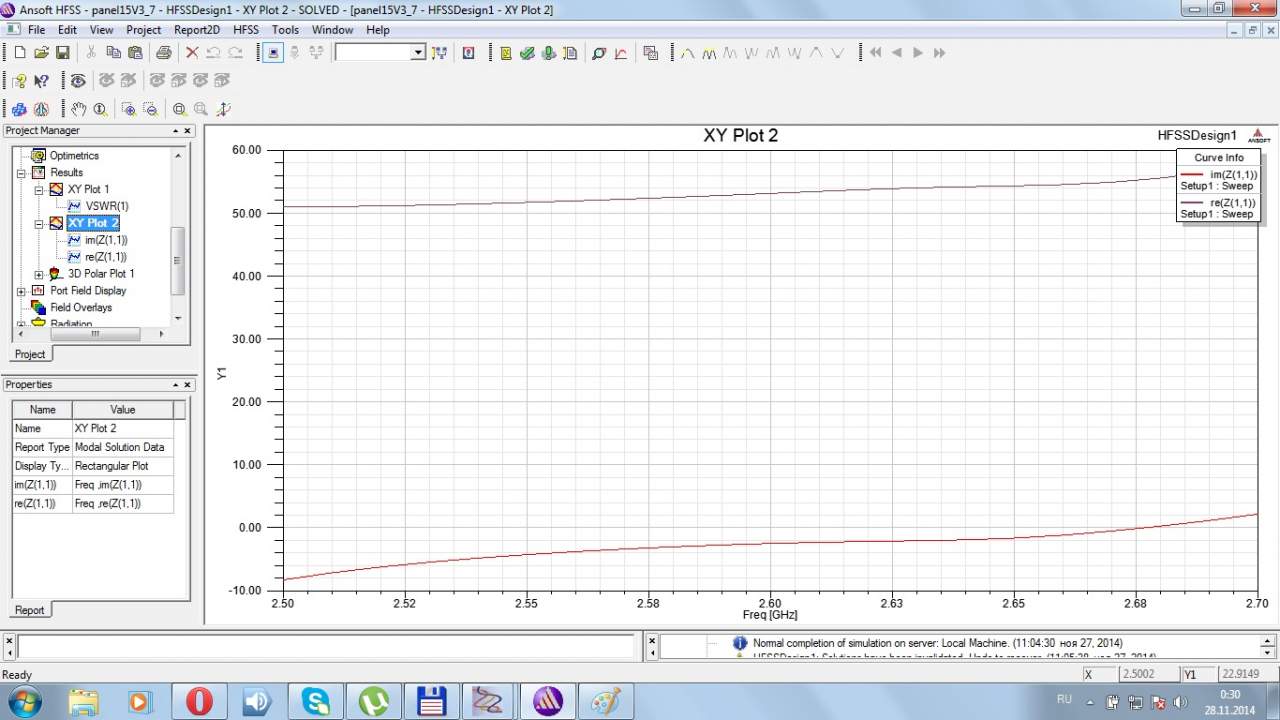Screen dimensions: 1280x720
Task: Click the Print icon in toolbar
Action: [163, 53]
